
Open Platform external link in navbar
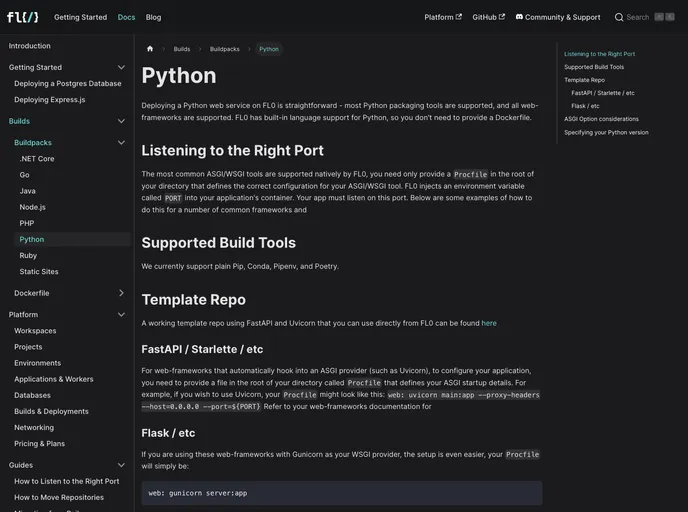pos(442,17)
